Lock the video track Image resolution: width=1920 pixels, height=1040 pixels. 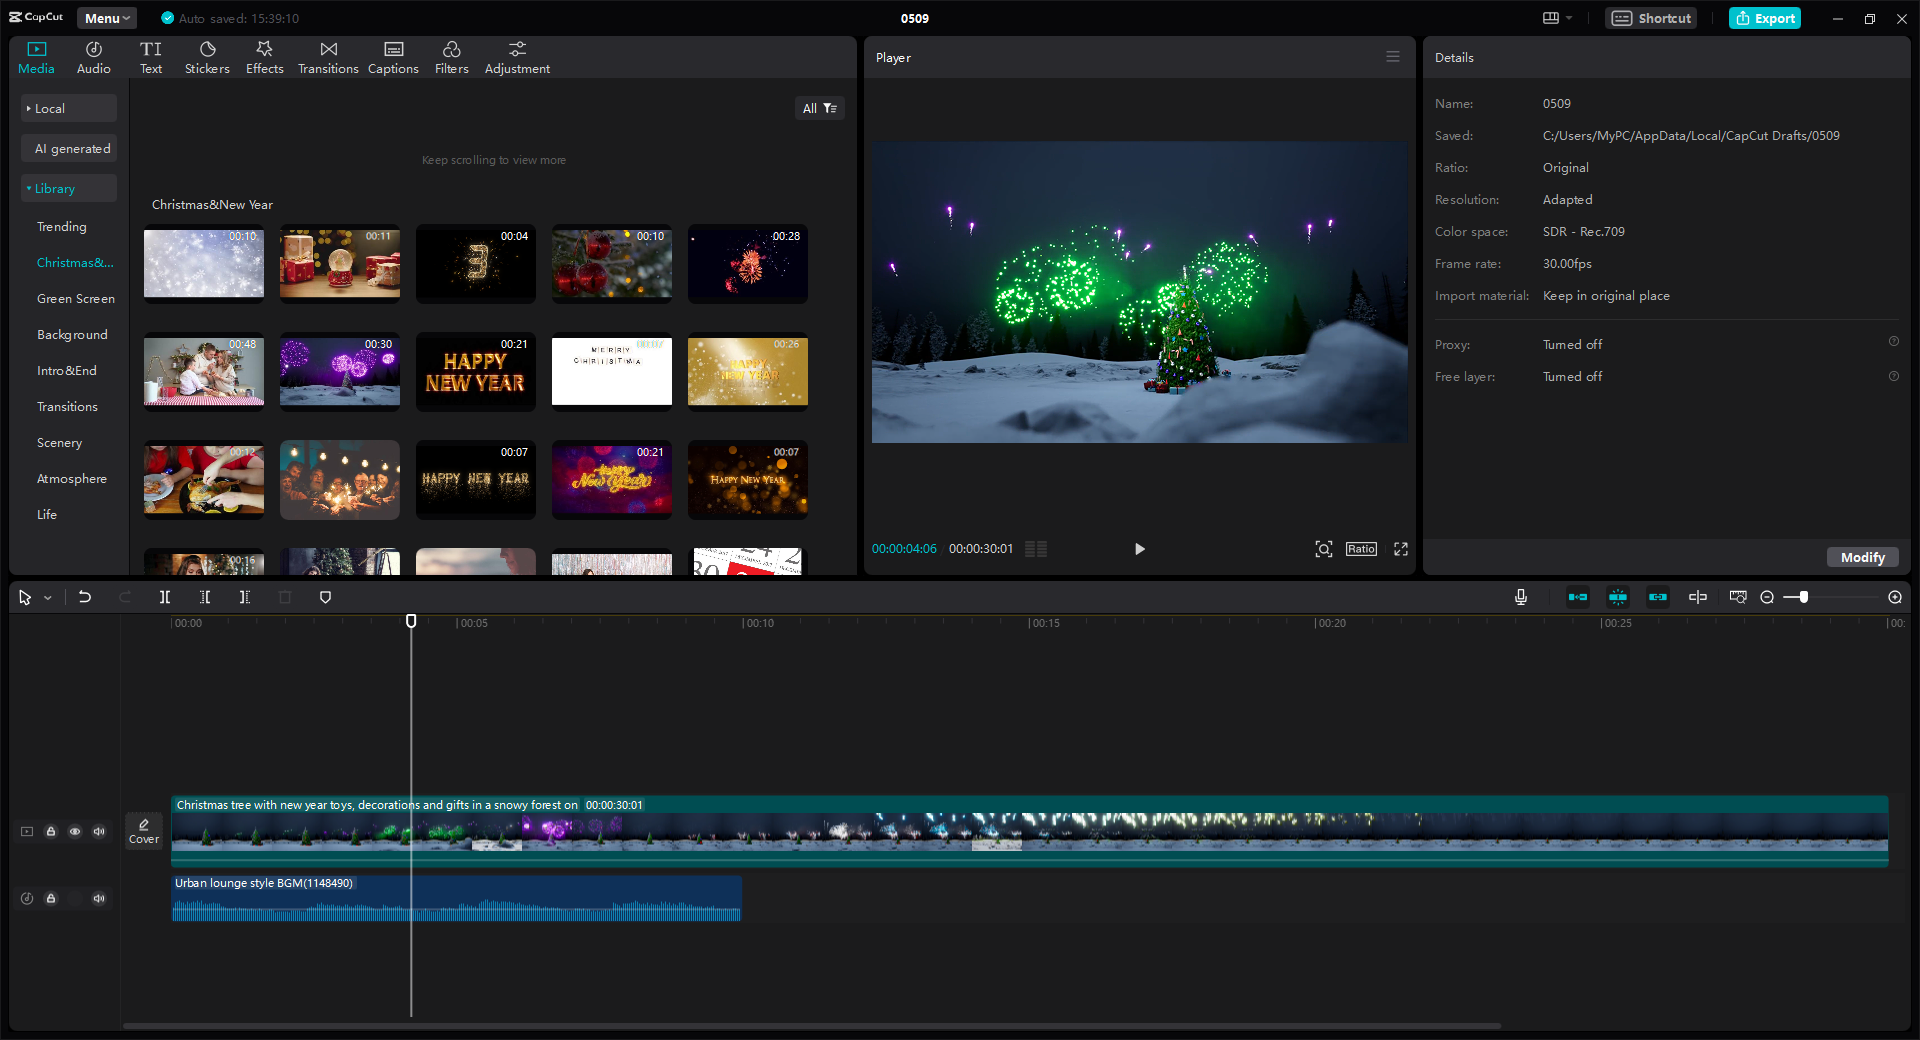51,831
